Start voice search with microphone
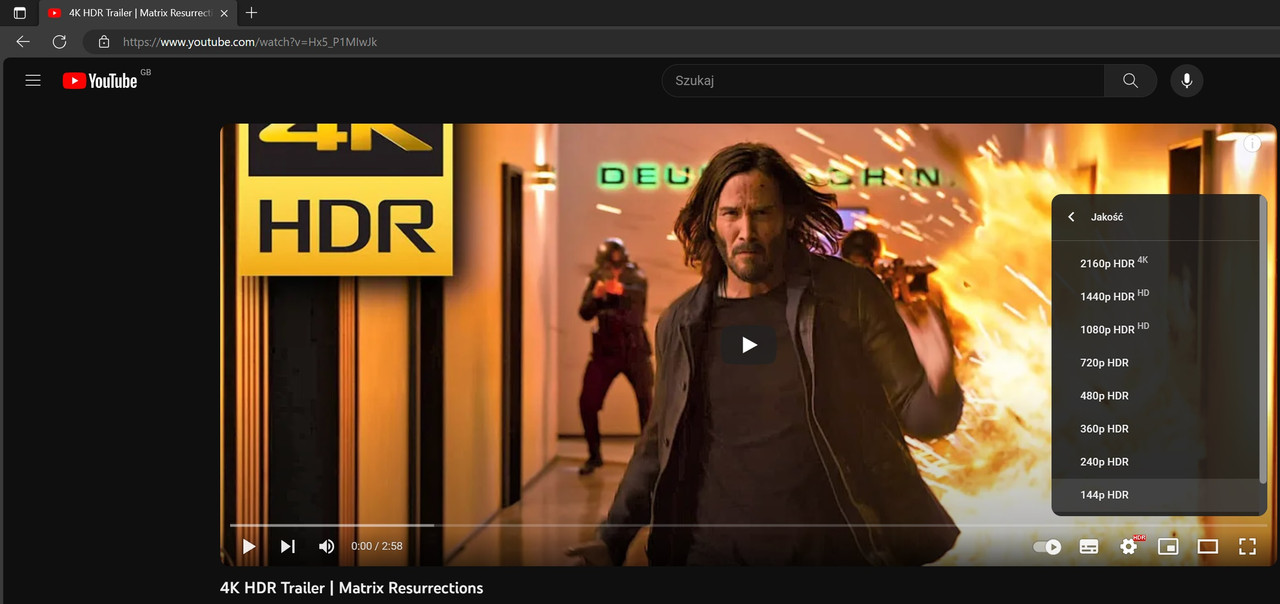This screenshot has height=604, width=1280. [1187, 81]
